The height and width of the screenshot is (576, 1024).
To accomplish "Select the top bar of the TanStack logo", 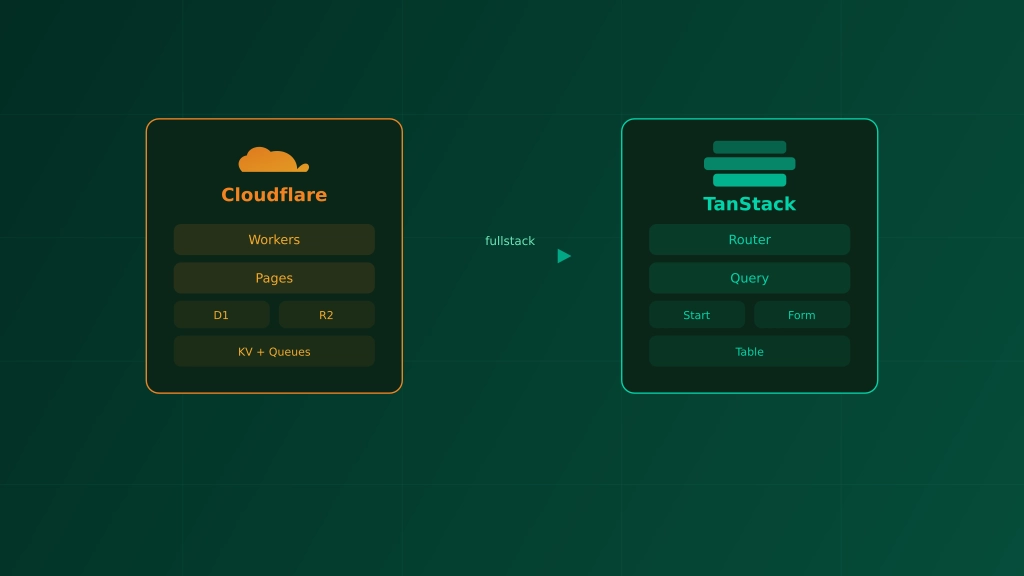I will coord(750,146).
